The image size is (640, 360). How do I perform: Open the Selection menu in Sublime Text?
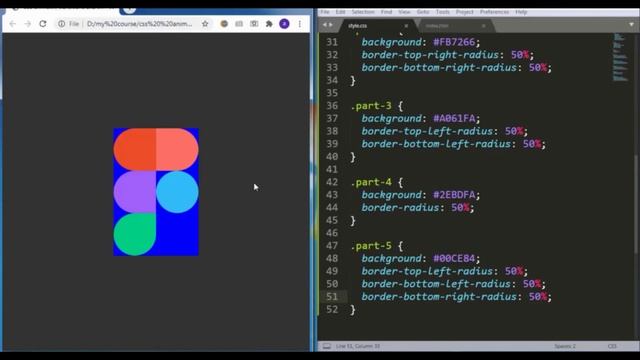point(363,12)
